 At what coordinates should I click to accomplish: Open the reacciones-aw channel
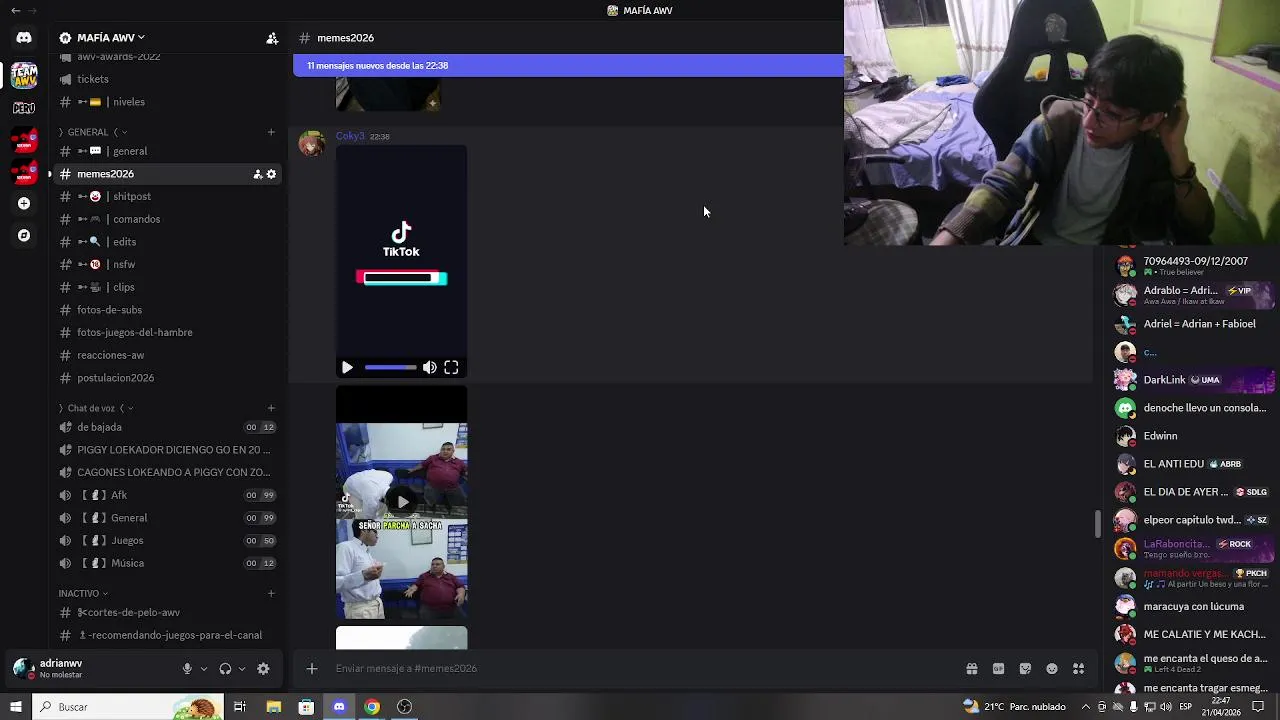(169, 355)
